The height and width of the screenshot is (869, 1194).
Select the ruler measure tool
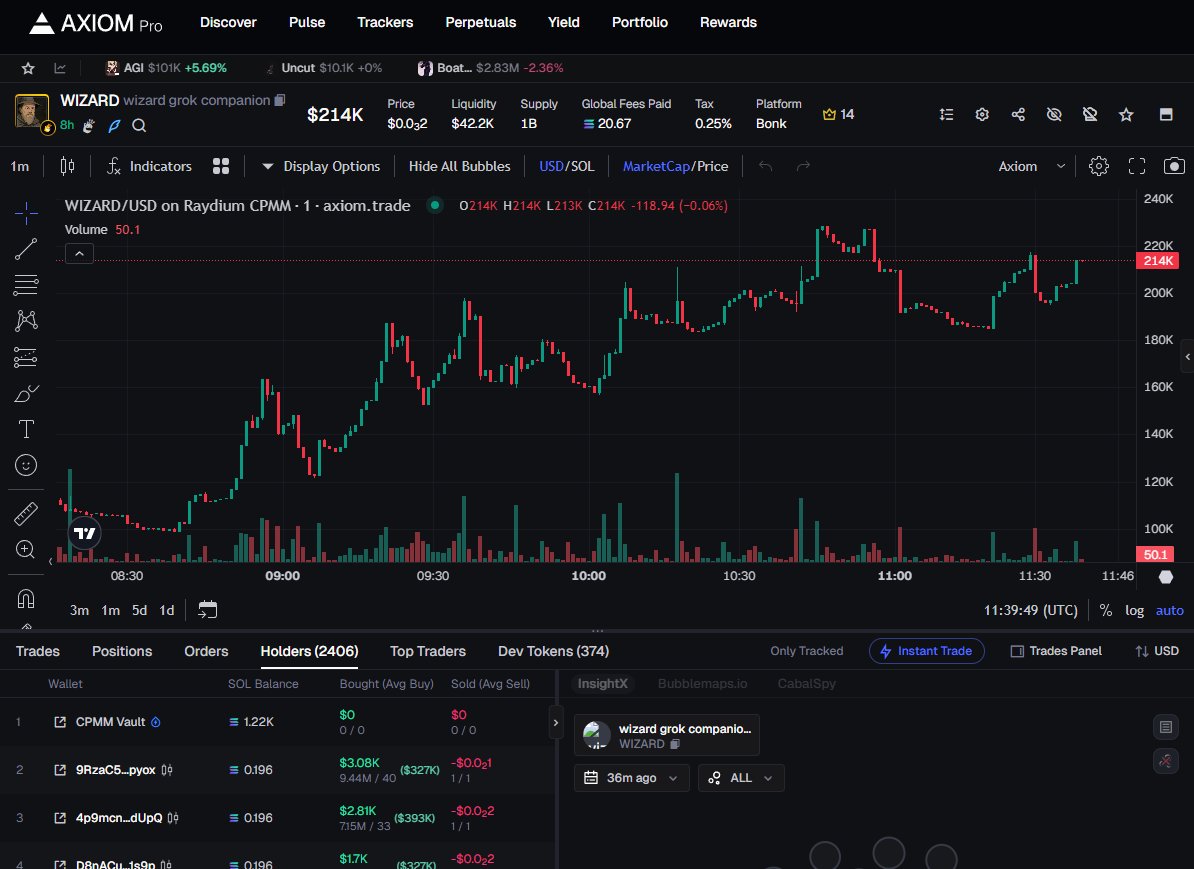[x=26, y=514]
